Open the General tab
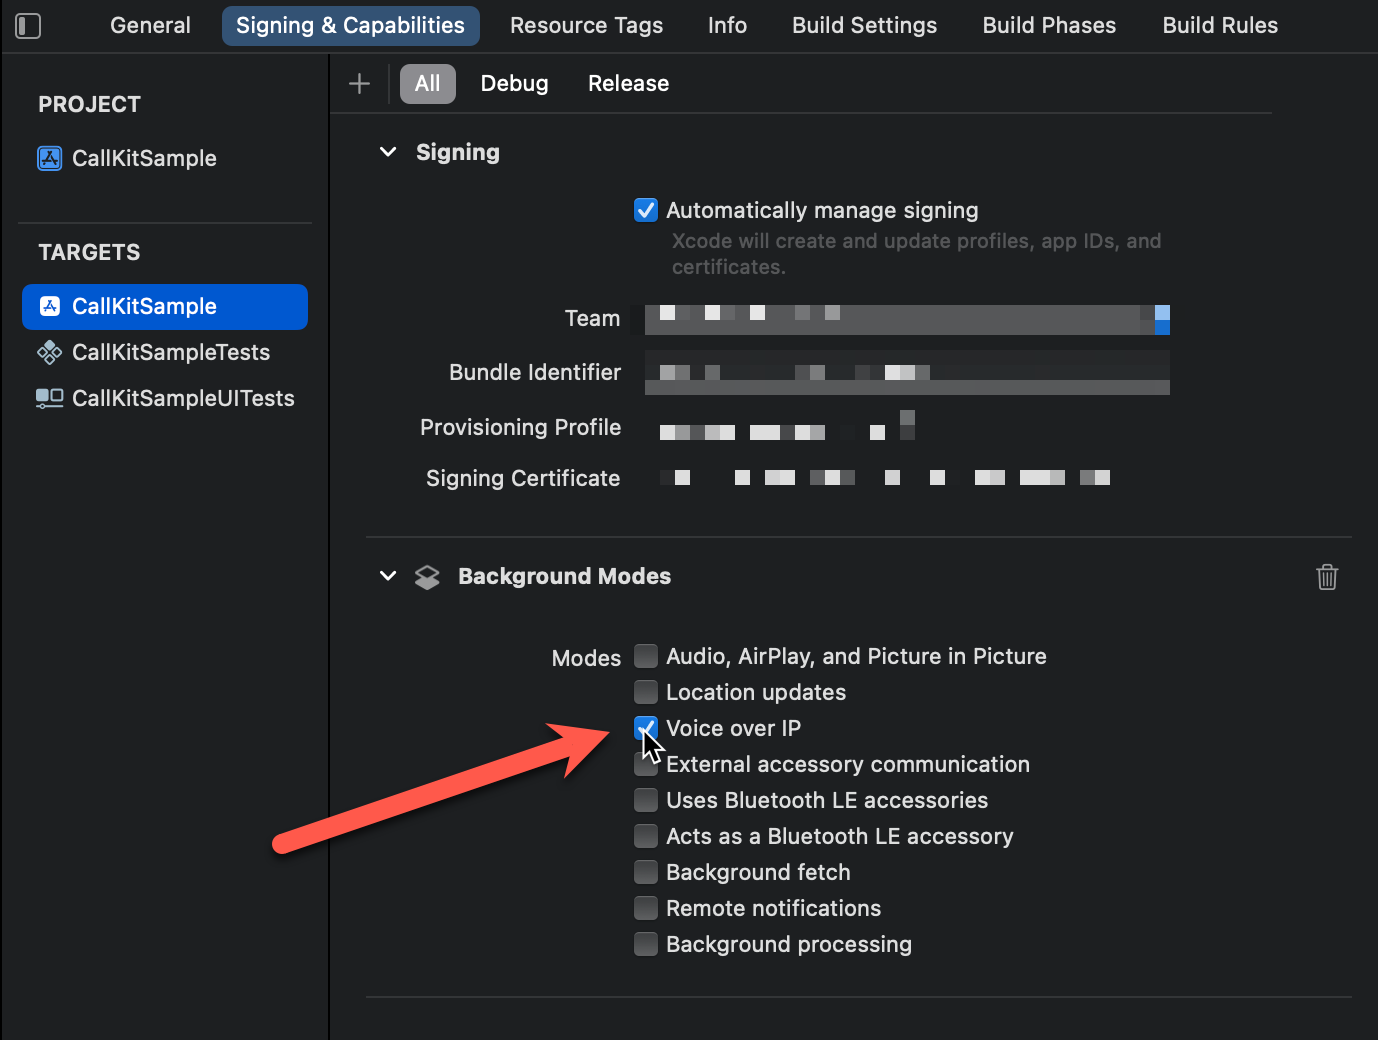The image size is (1378, 1040). tap(150, 25)
